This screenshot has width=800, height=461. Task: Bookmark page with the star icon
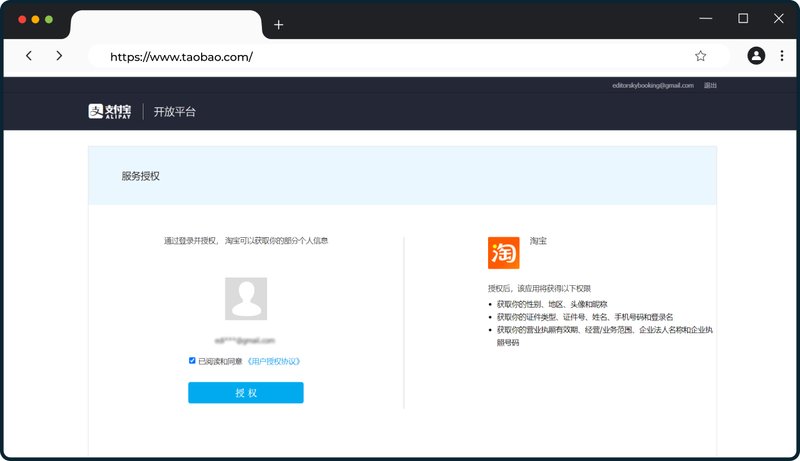[701, 56]
